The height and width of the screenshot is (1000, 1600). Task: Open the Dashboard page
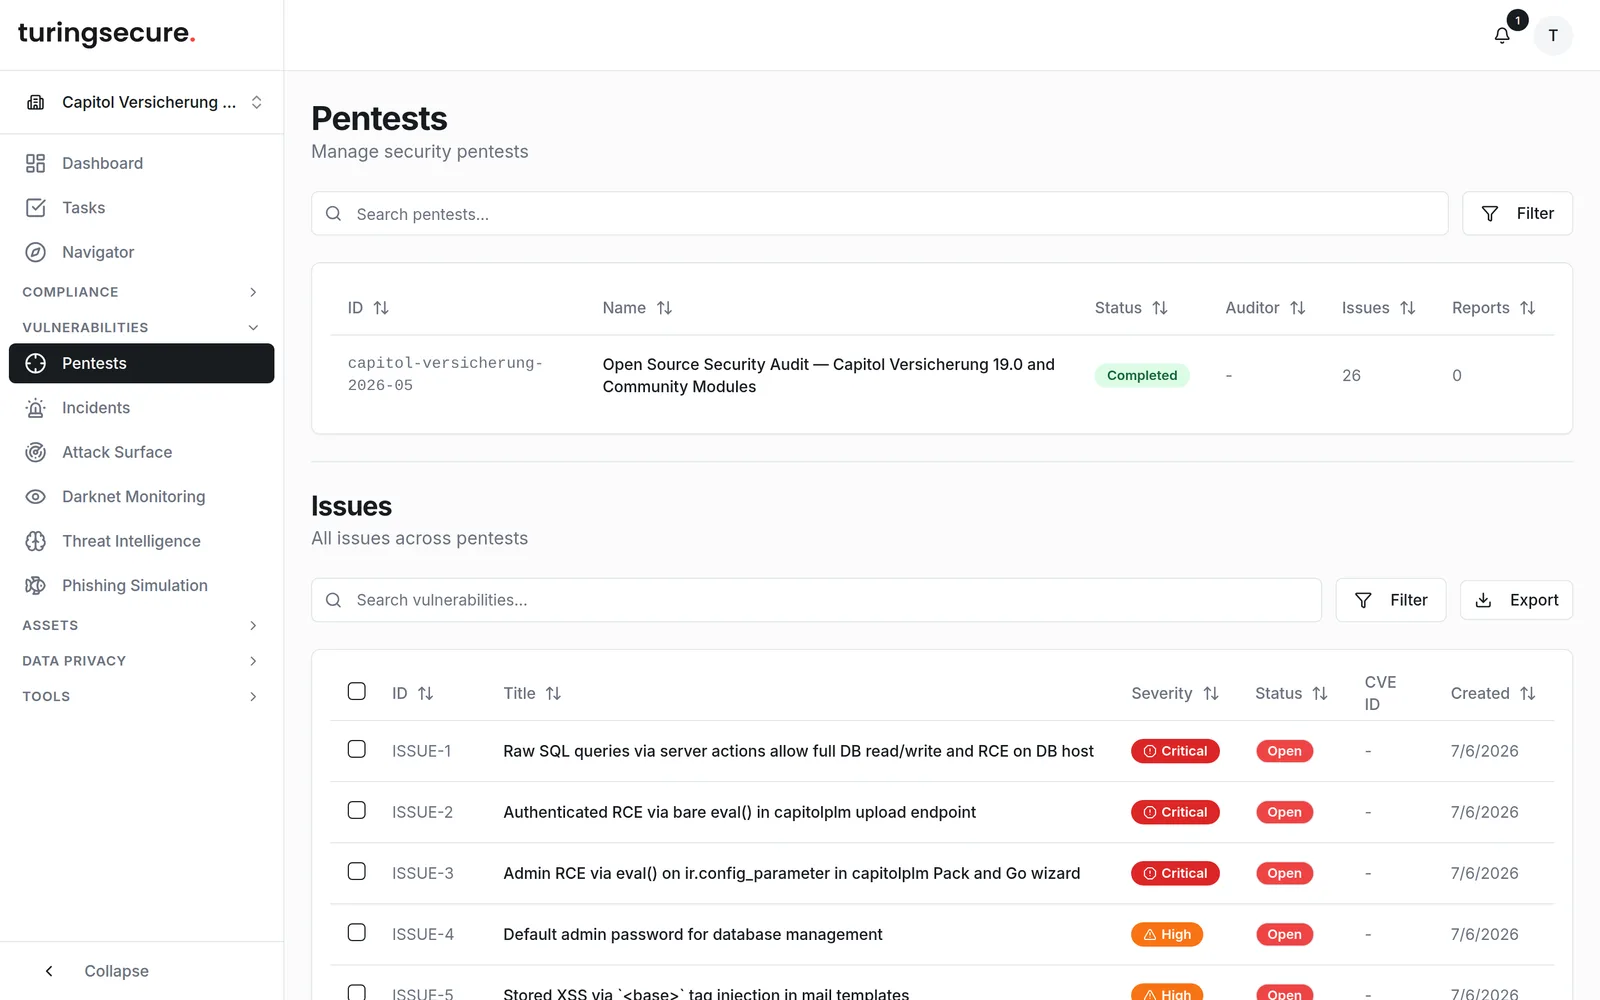(x=141, y=163)
